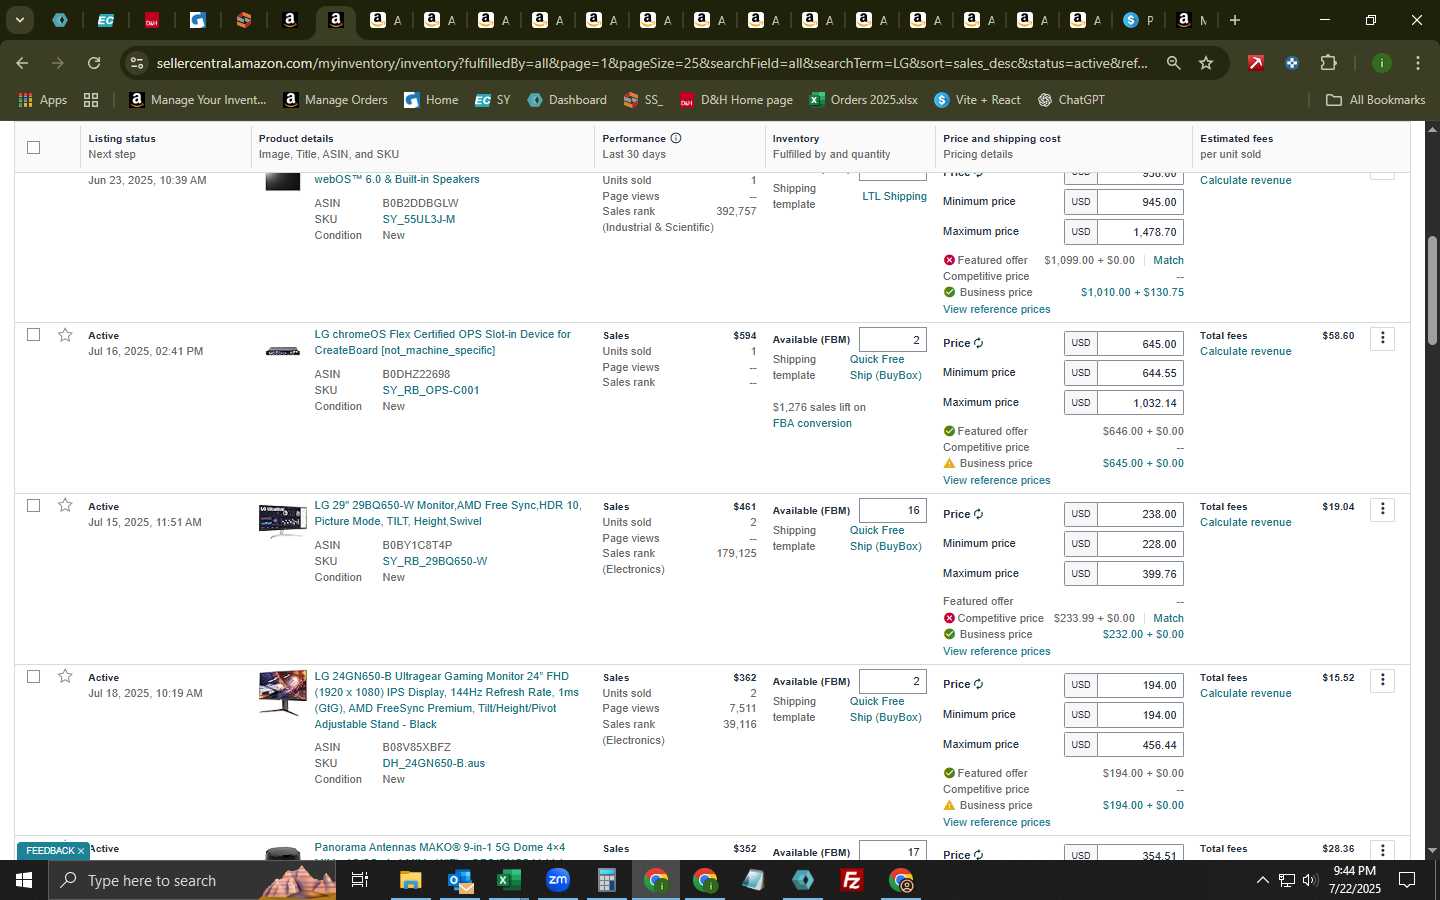Screen dimensions: 1440x900
Task: Open SKU SY_RB_29BQ650-W link
Action: [435, 561]
